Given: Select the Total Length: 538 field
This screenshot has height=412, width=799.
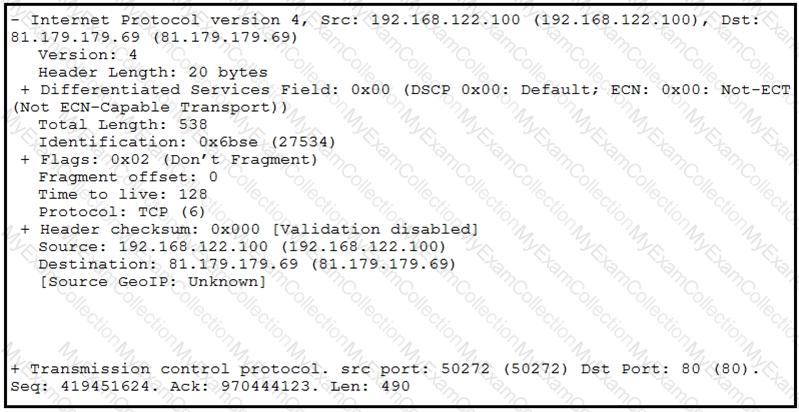Looking at the screenshot, I should coord(122,125).
